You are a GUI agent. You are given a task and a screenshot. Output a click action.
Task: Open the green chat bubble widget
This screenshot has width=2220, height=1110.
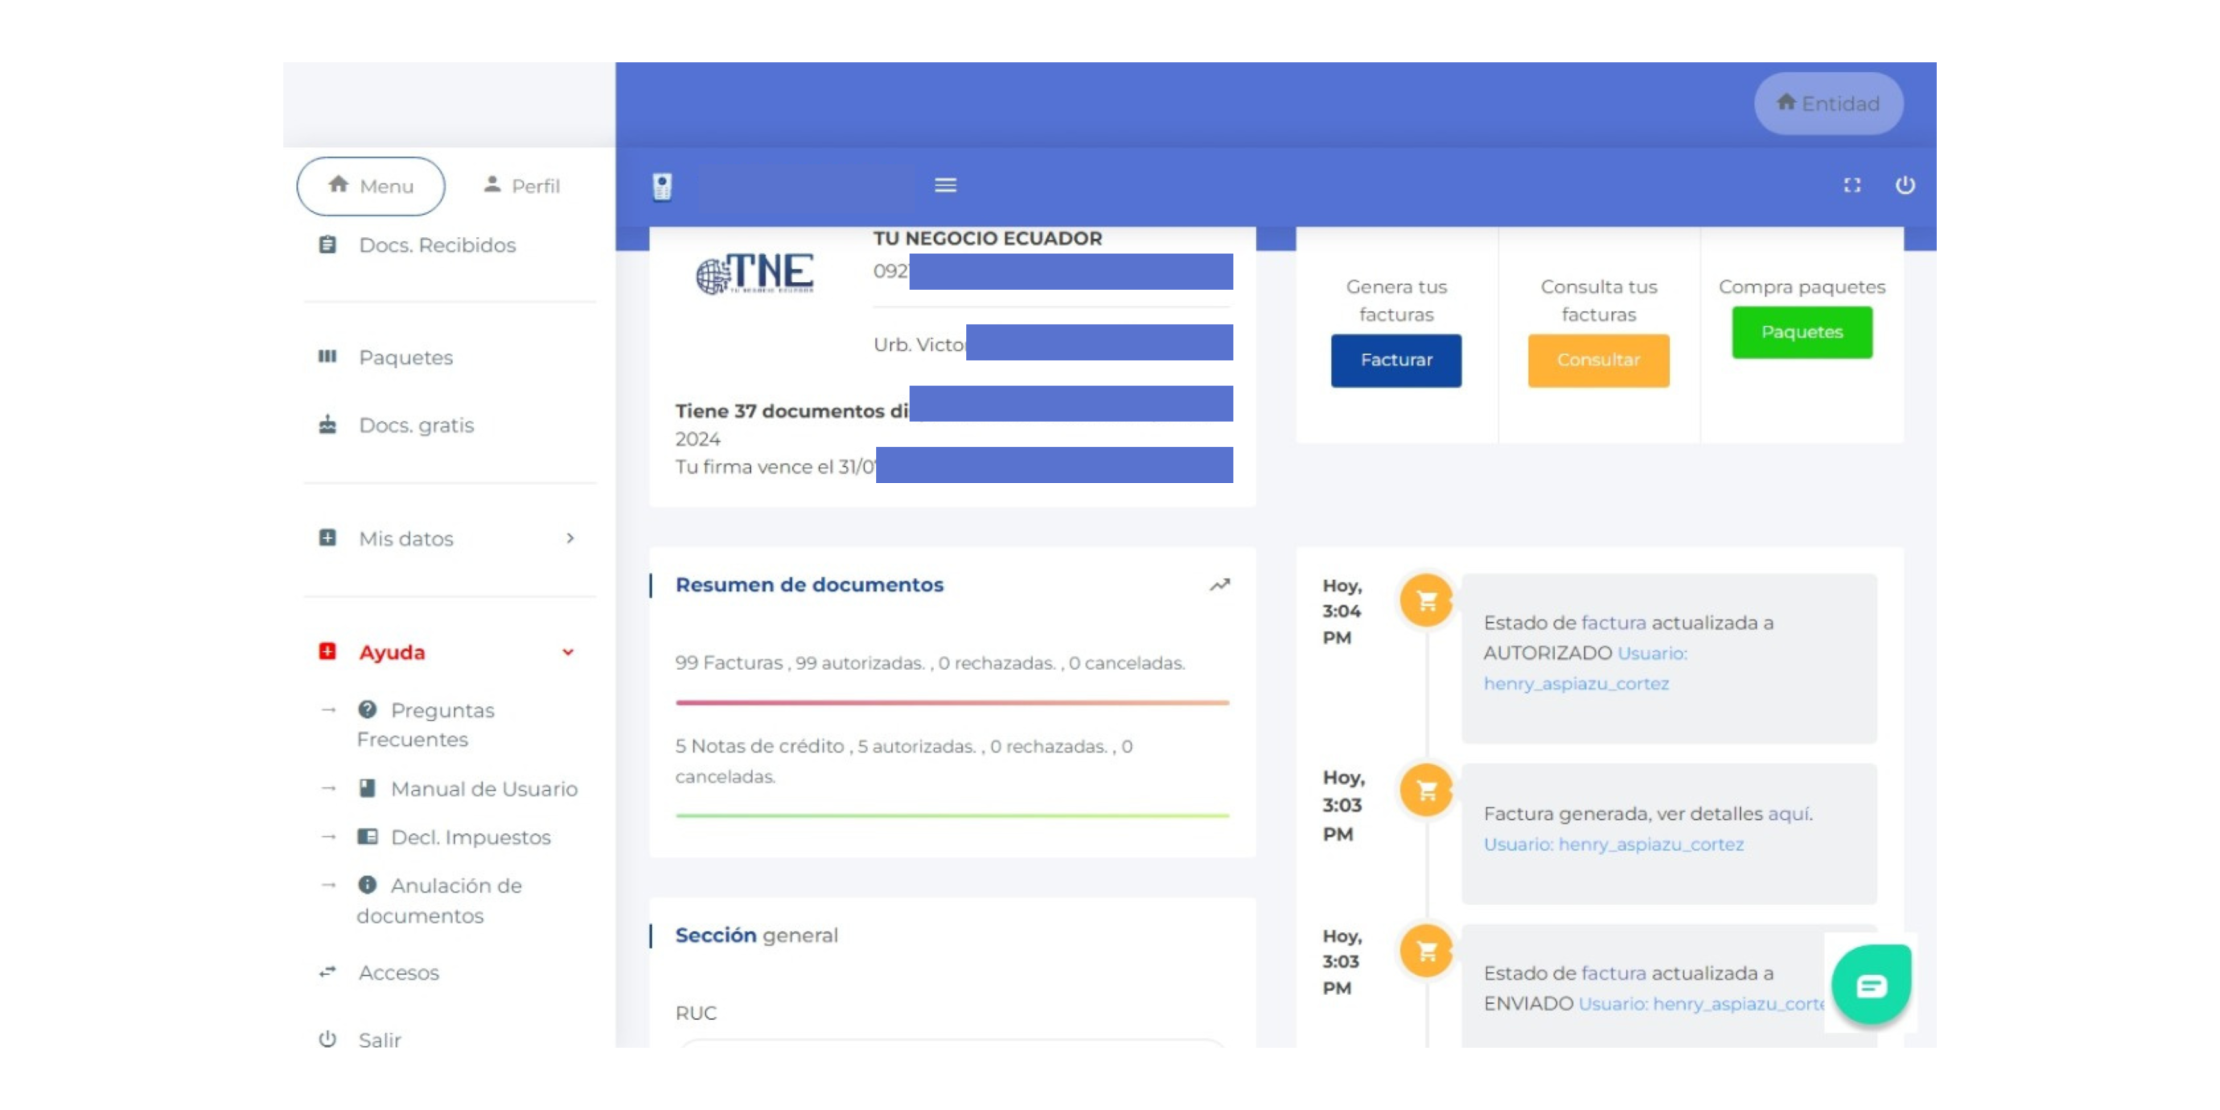click(1871, 986)
